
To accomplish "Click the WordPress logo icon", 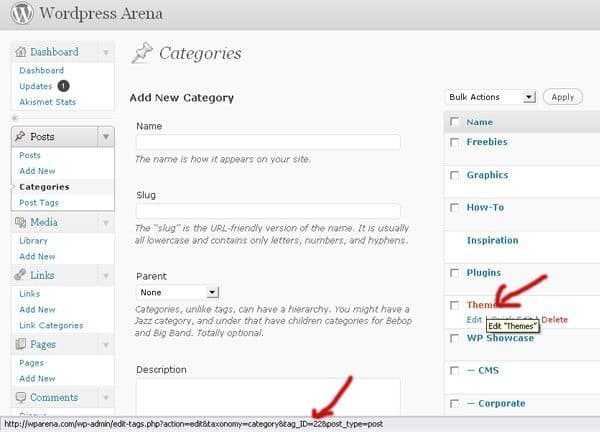I will tap(22, 13).
